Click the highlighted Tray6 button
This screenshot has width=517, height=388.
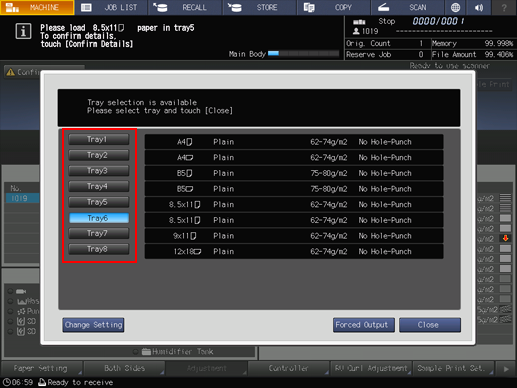(99, 218)
